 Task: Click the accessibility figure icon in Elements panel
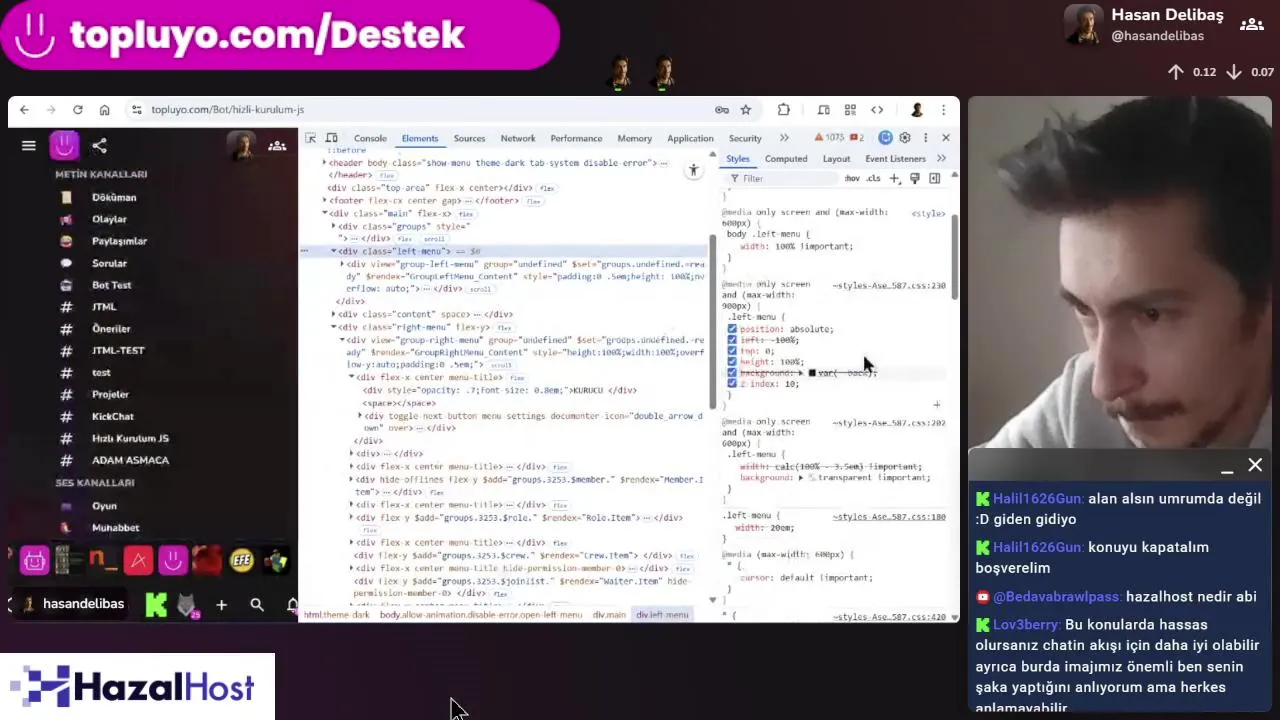(693, 171)
